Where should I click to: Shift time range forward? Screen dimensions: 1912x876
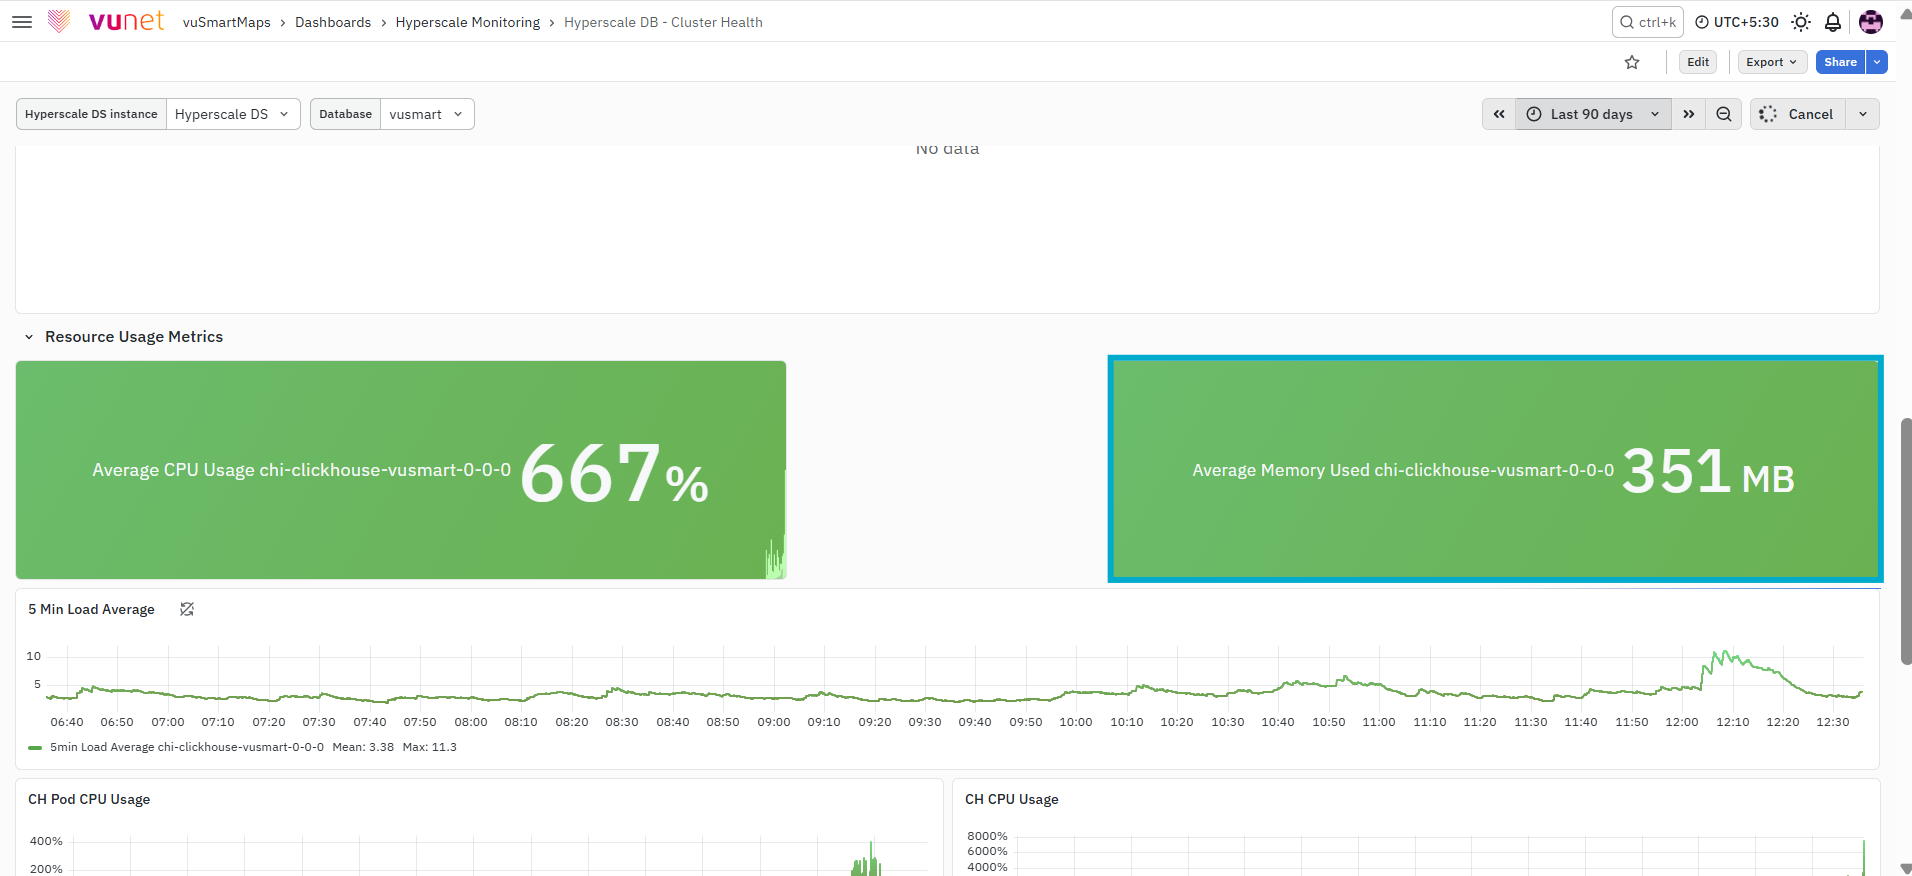[x=1689, y=114]
